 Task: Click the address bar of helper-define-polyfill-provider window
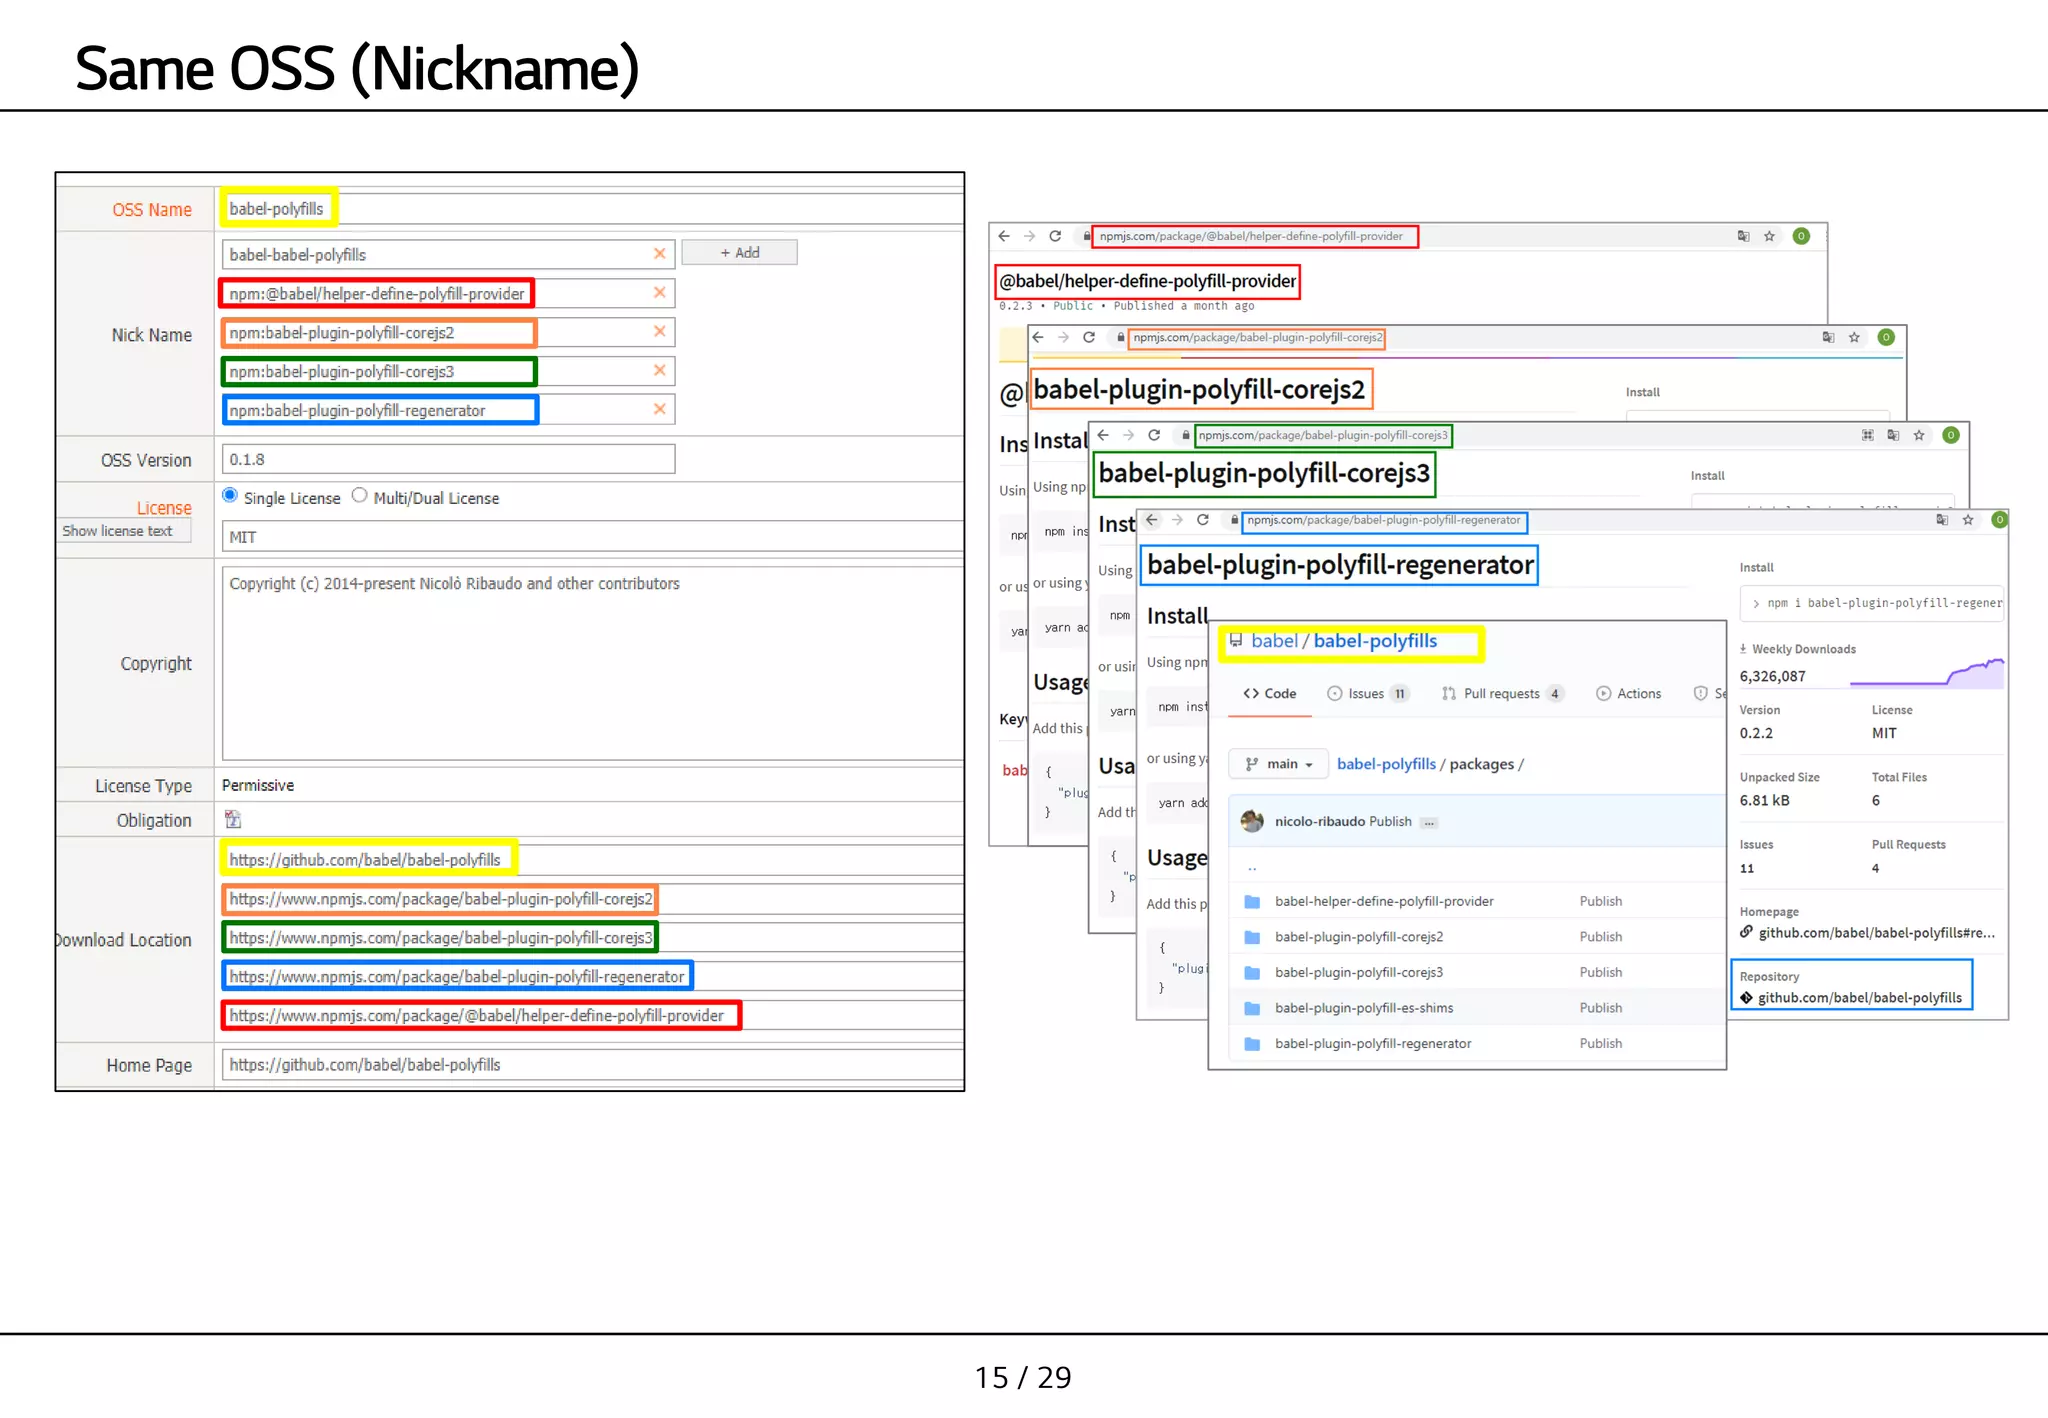[1252, 236]
